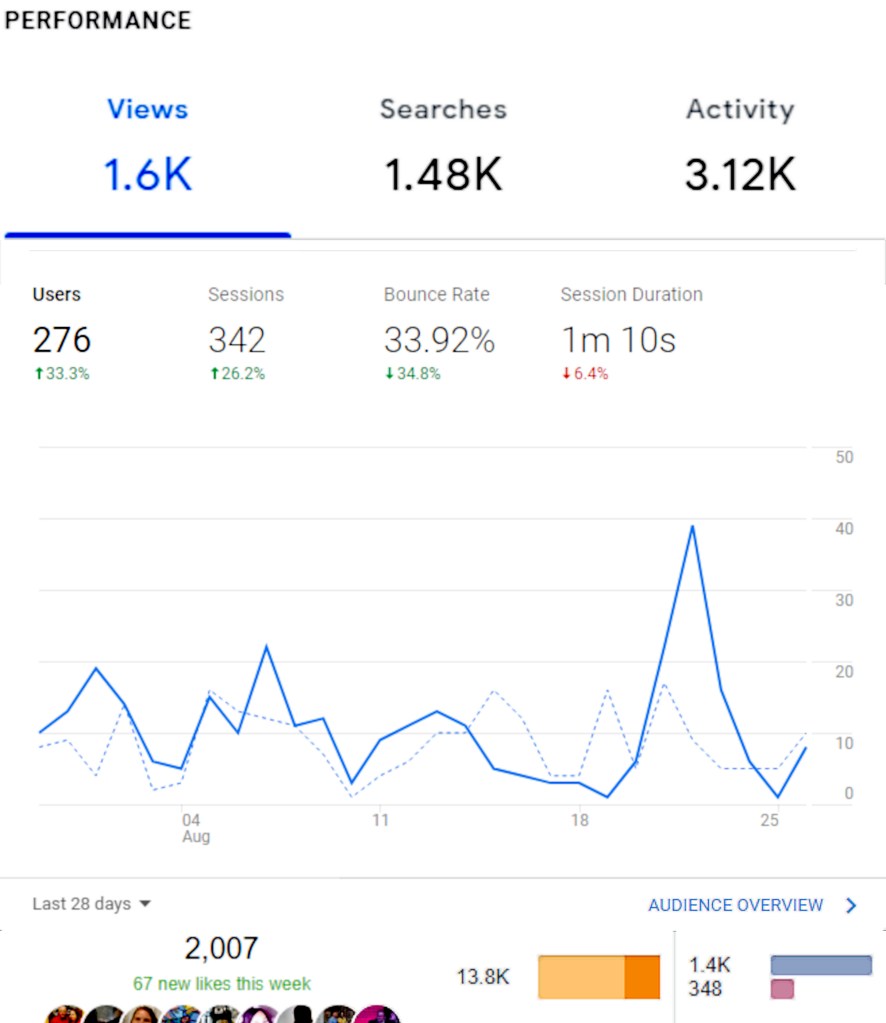Select the 276 Users metric value
The image size is (886, 1023).
point(62,340)
